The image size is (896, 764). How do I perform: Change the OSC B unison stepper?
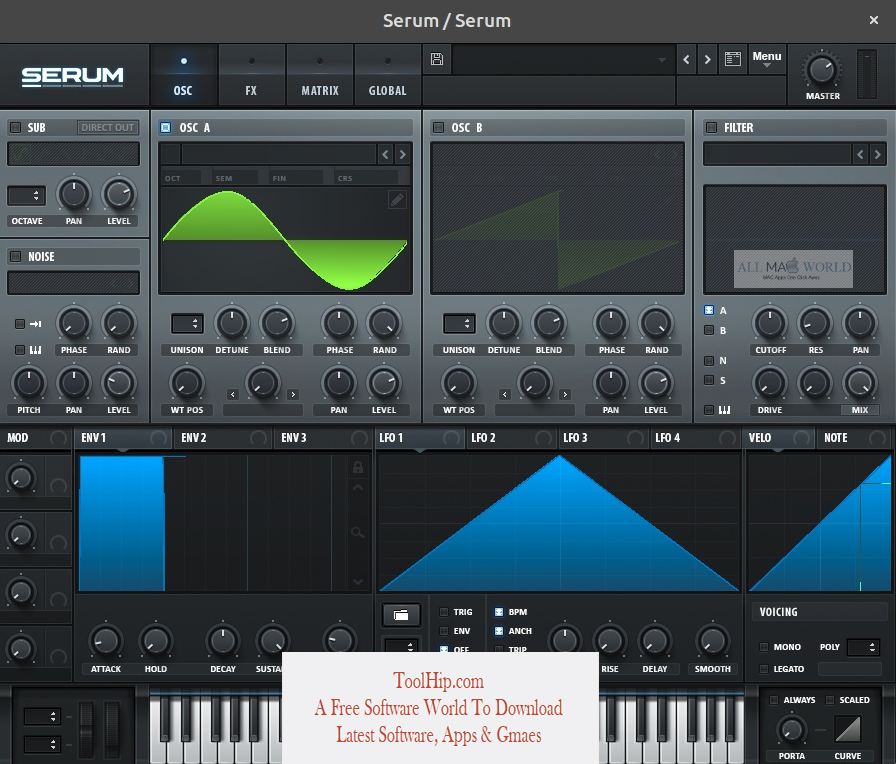(459, 323)
